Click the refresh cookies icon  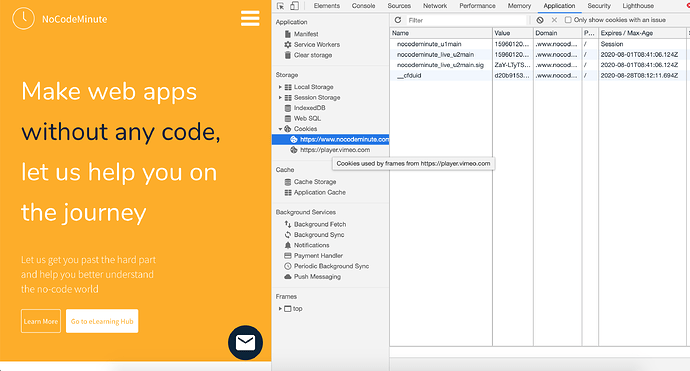click(x=398, y=20)
